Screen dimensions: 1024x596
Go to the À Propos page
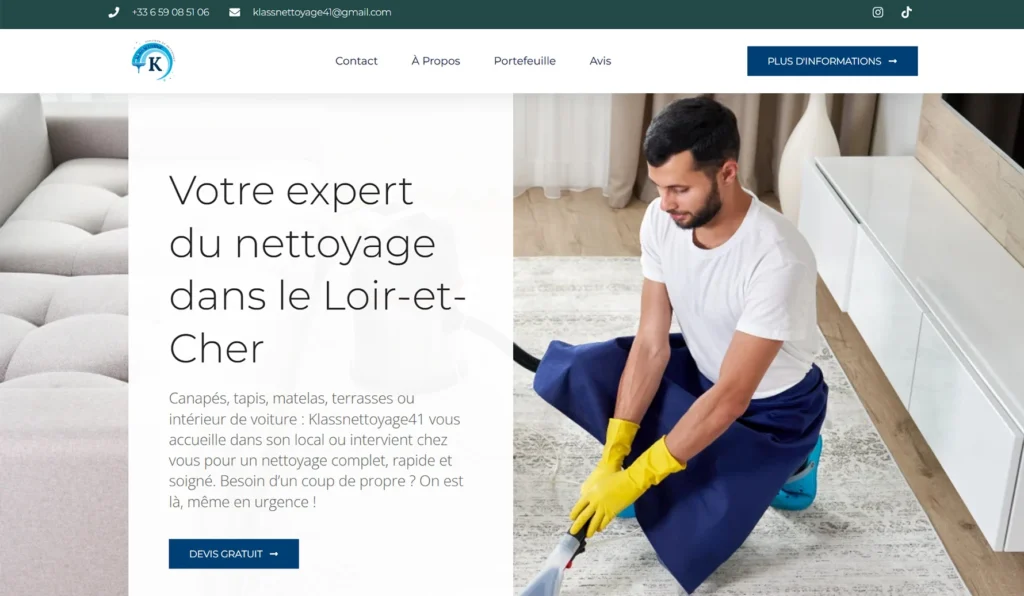(x=436, y=61)
